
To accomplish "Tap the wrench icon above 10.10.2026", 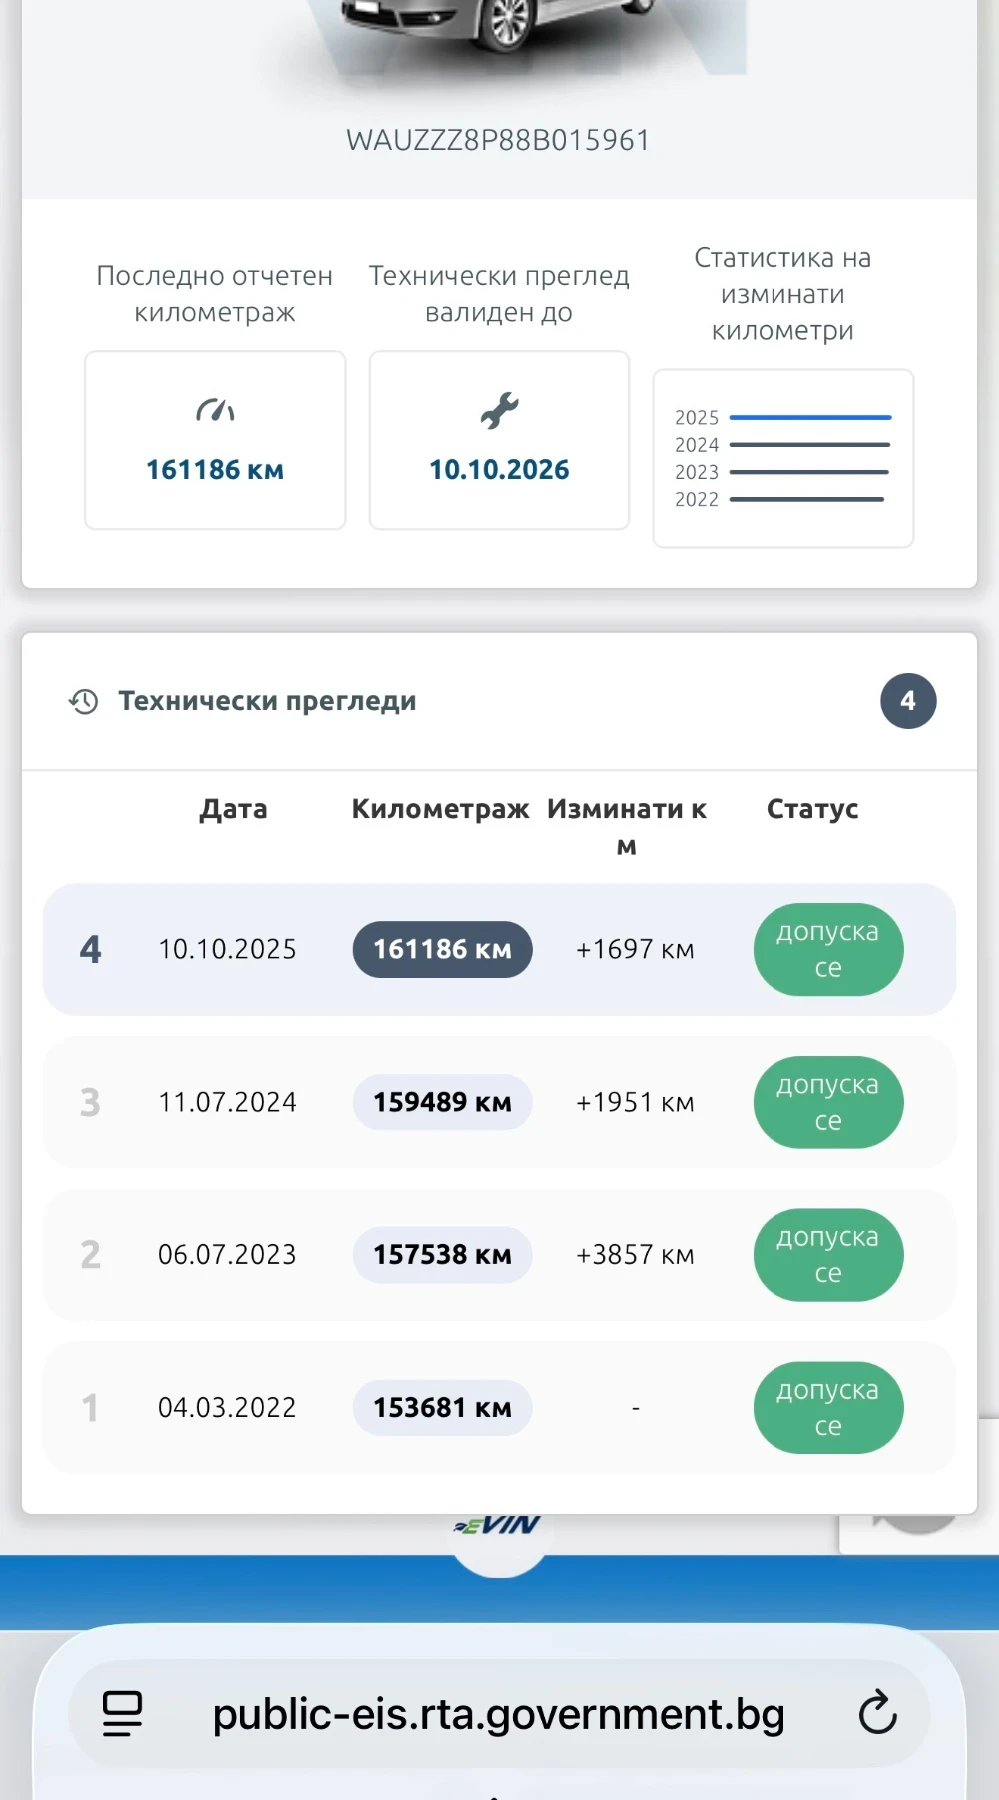I will coord(499,411).
